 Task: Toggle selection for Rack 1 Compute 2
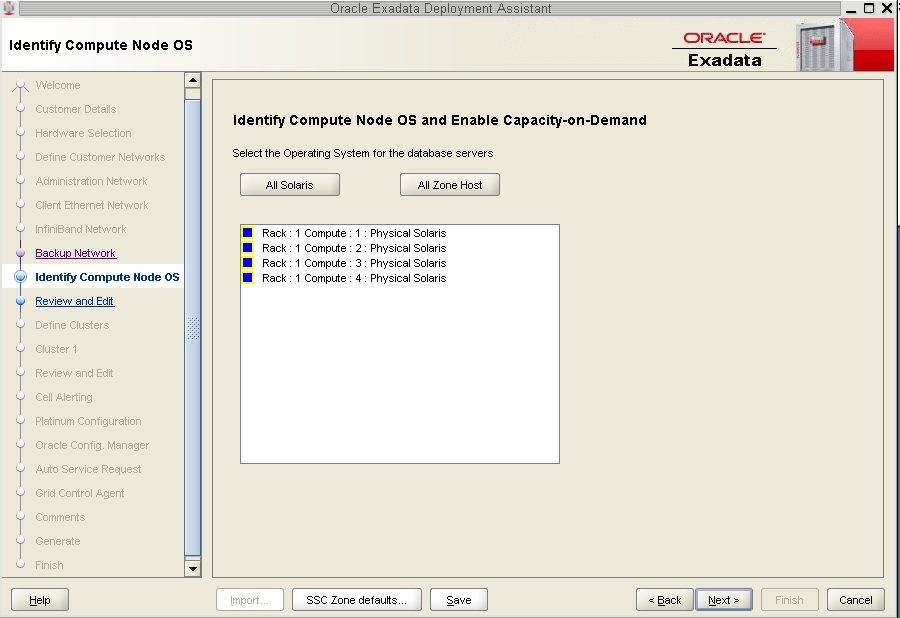click(246, 247)
